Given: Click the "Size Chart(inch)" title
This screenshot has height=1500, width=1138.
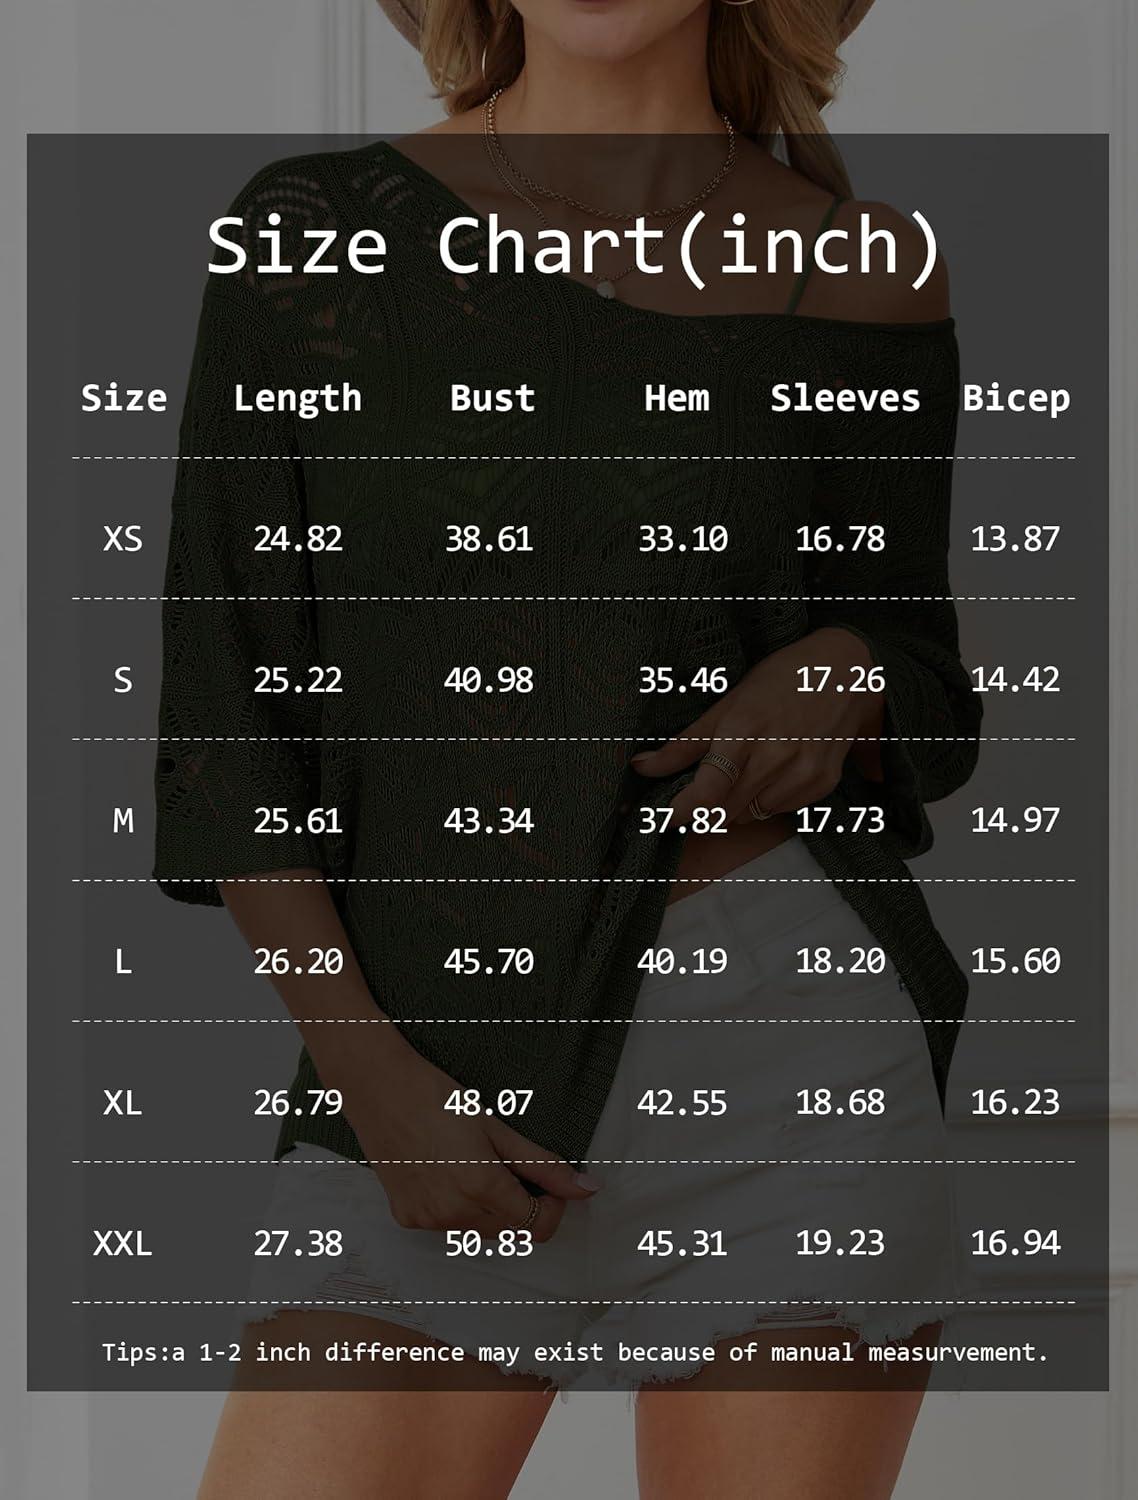Looking at the screenshot, I should [573, 246].
